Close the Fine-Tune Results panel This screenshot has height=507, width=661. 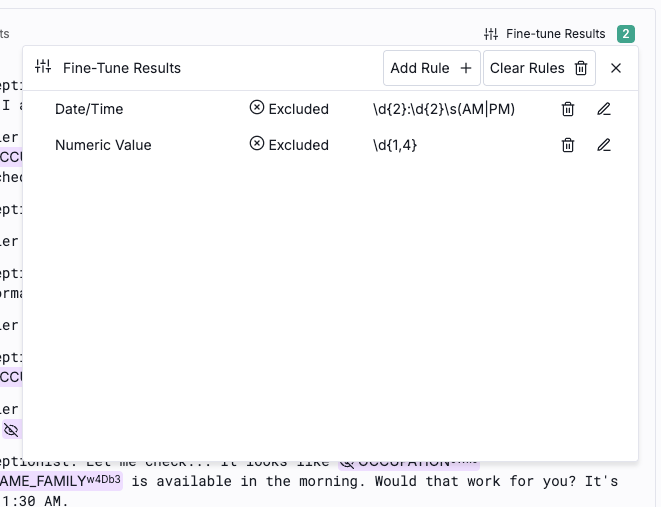(616, 68)
